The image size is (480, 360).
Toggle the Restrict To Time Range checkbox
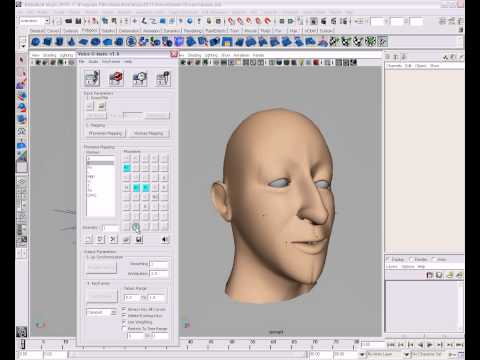pyautogui.click(x=124, y=329)
